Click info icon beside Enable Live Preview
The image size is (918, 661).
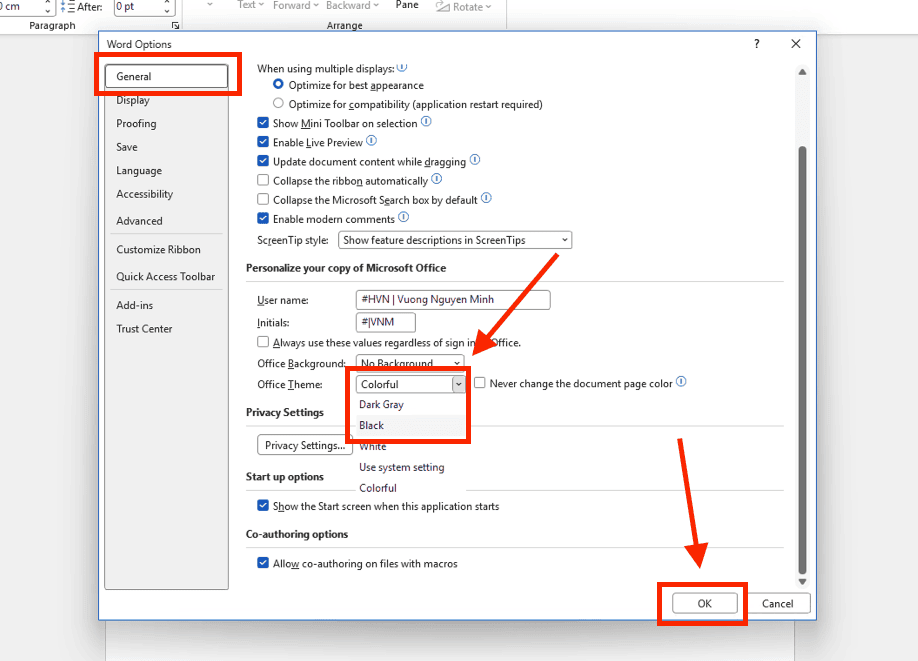[x=371, y=141]
